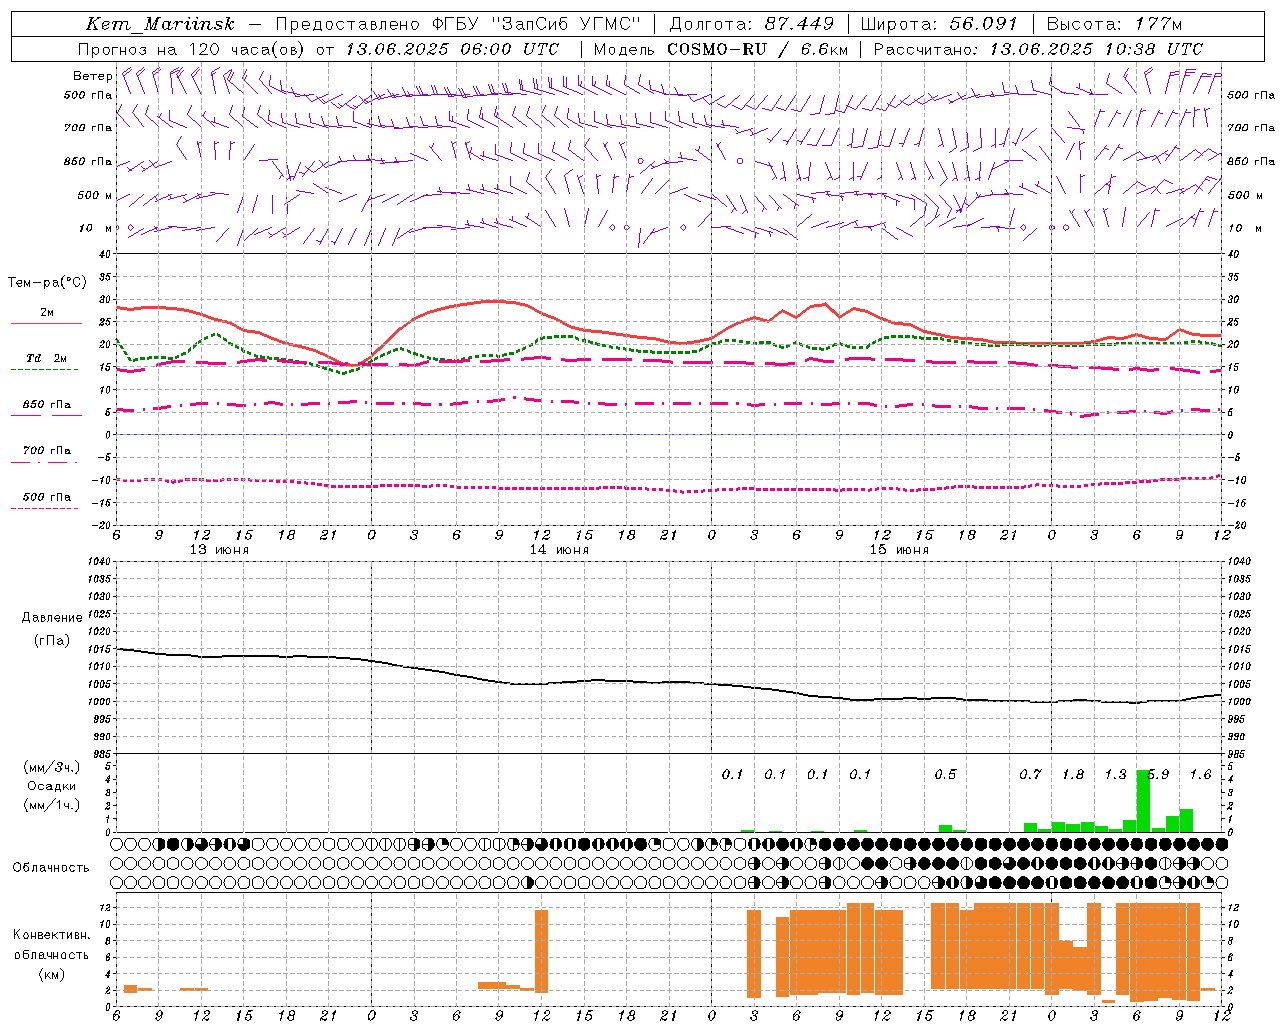The height and width of the screenshot is (1024, 1280).
Task: Click the 1.3 precipitation amount value
Action: click(x=1115, y=775)
